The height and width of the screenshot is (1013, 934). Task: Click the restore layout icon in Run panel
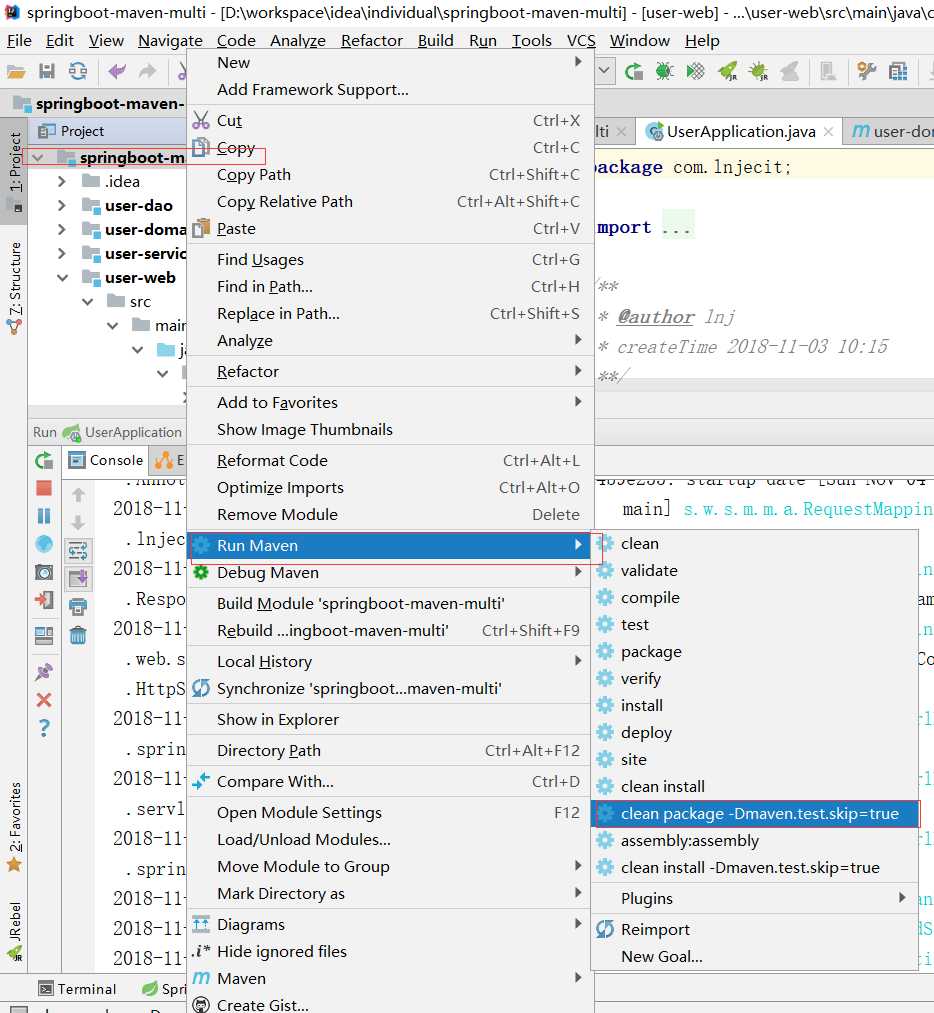pyautogui.click(x=44, y=636)
